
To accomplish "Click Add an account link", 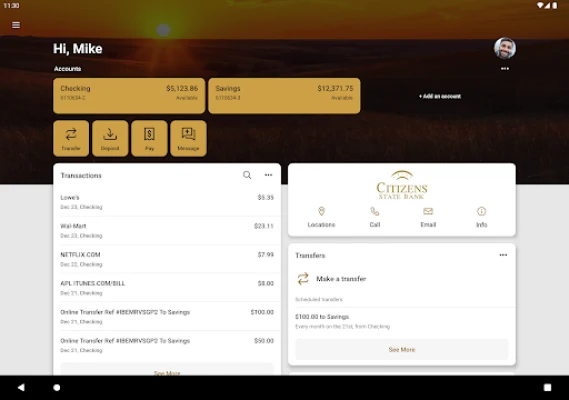I will tap(440, 96).
